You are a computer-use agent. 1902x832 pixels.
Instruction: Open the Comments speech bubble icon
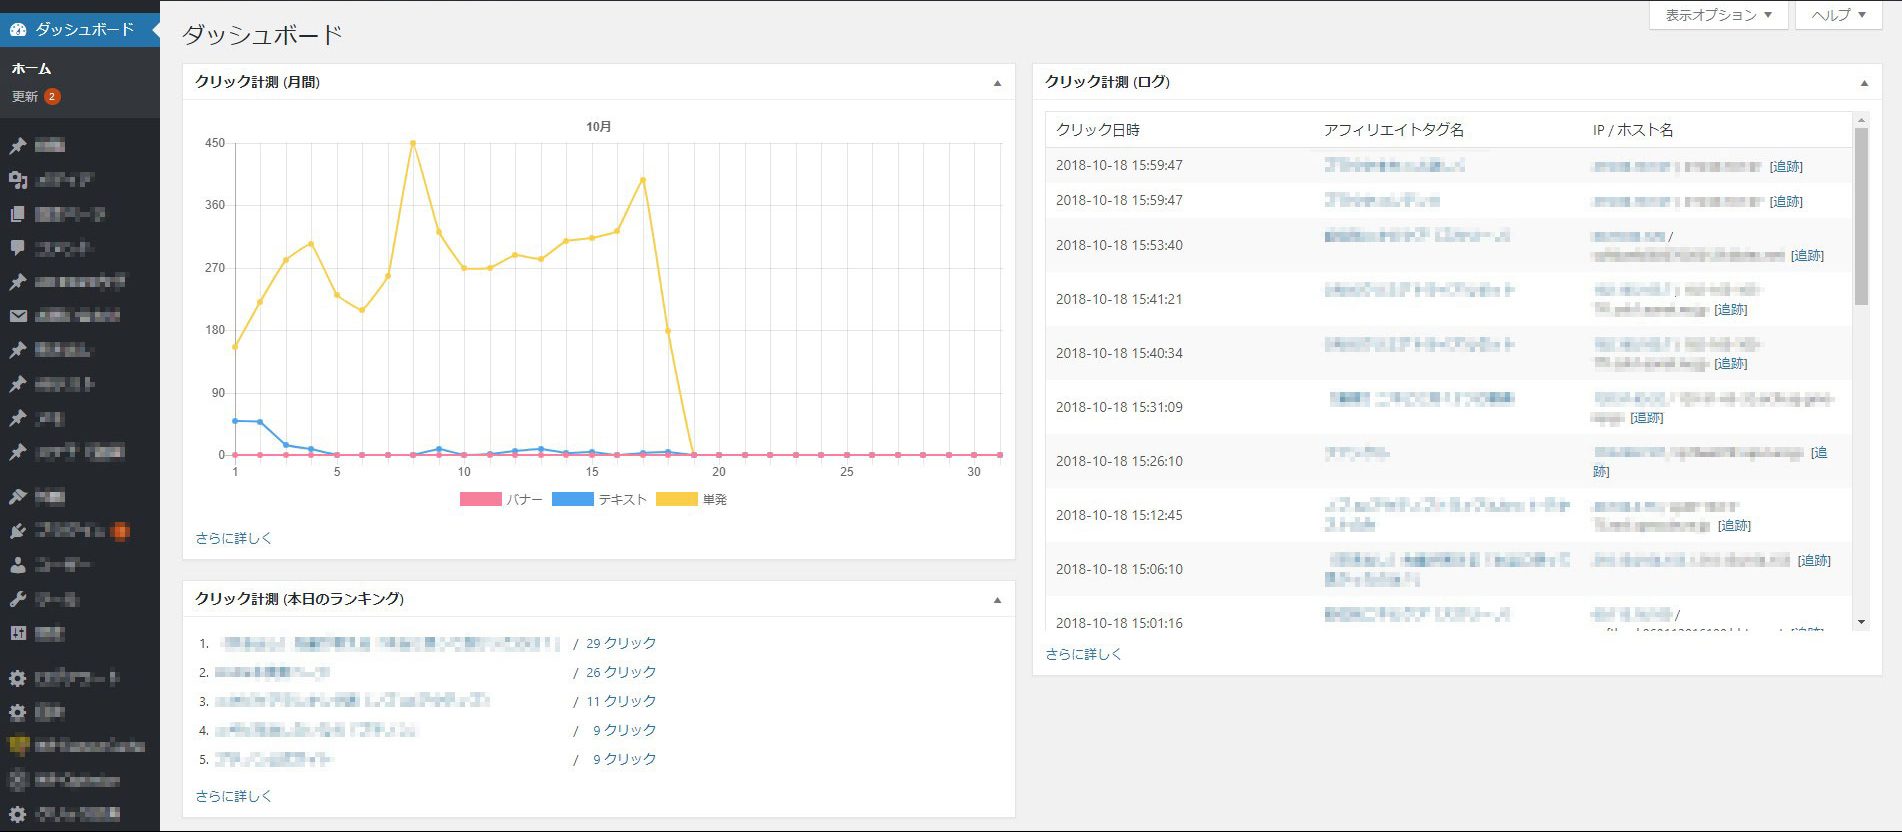[x=18, y=248]
